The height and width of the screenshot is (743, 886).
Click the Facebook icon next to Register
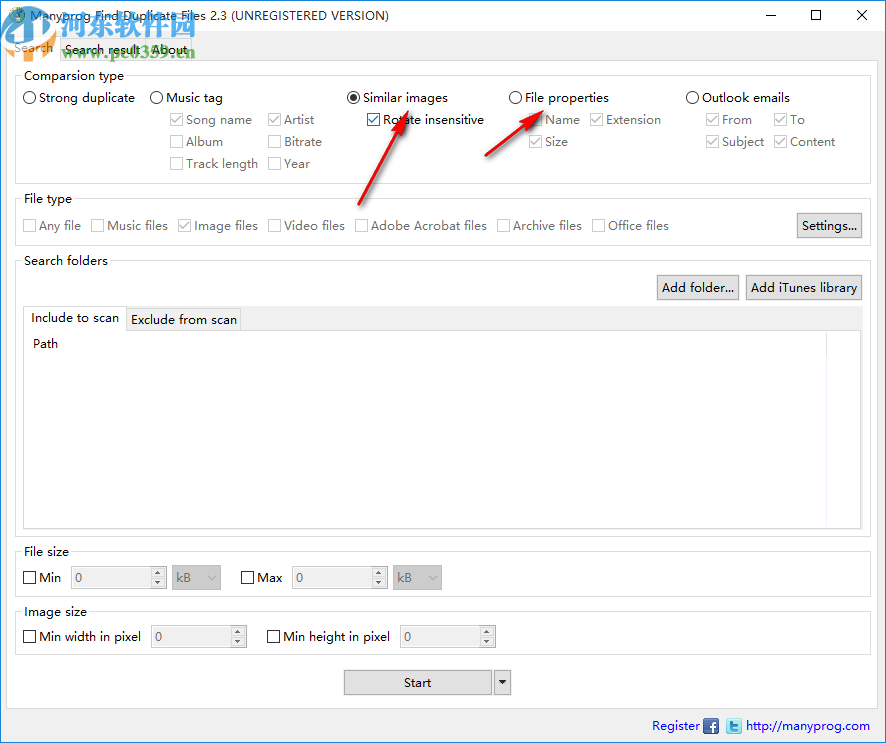711,726
